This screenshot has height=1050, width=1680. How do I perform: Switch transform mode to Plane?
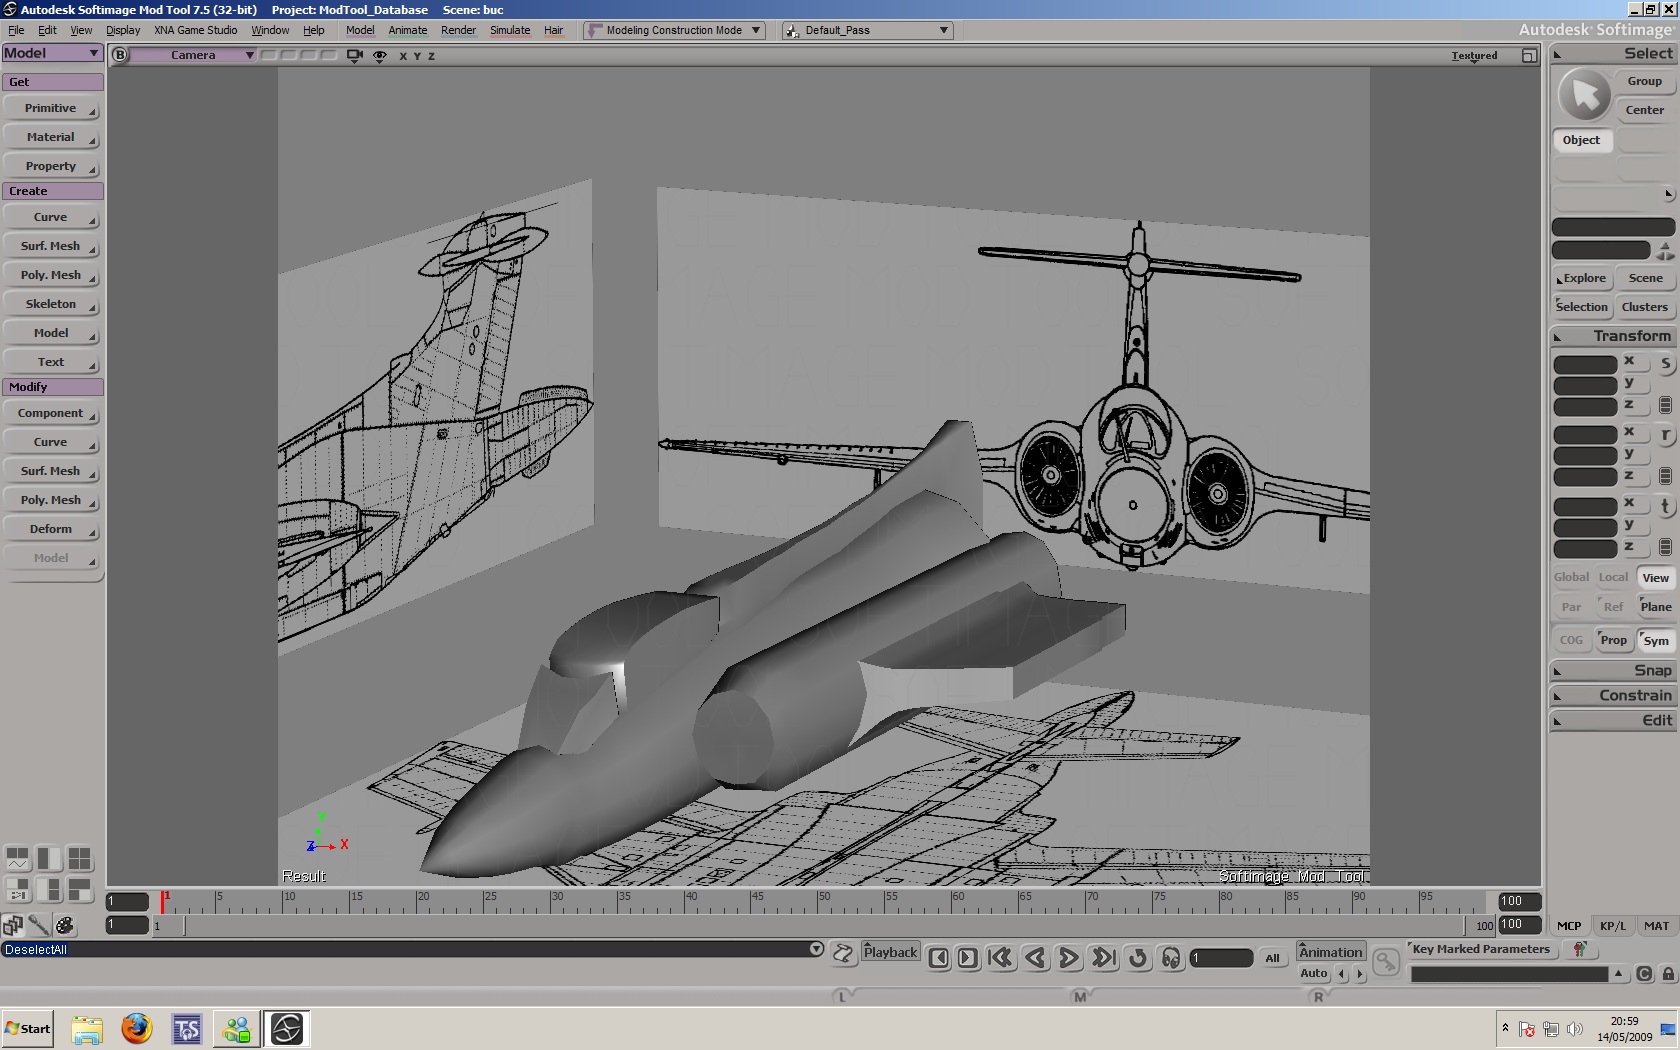[1656, 607]
